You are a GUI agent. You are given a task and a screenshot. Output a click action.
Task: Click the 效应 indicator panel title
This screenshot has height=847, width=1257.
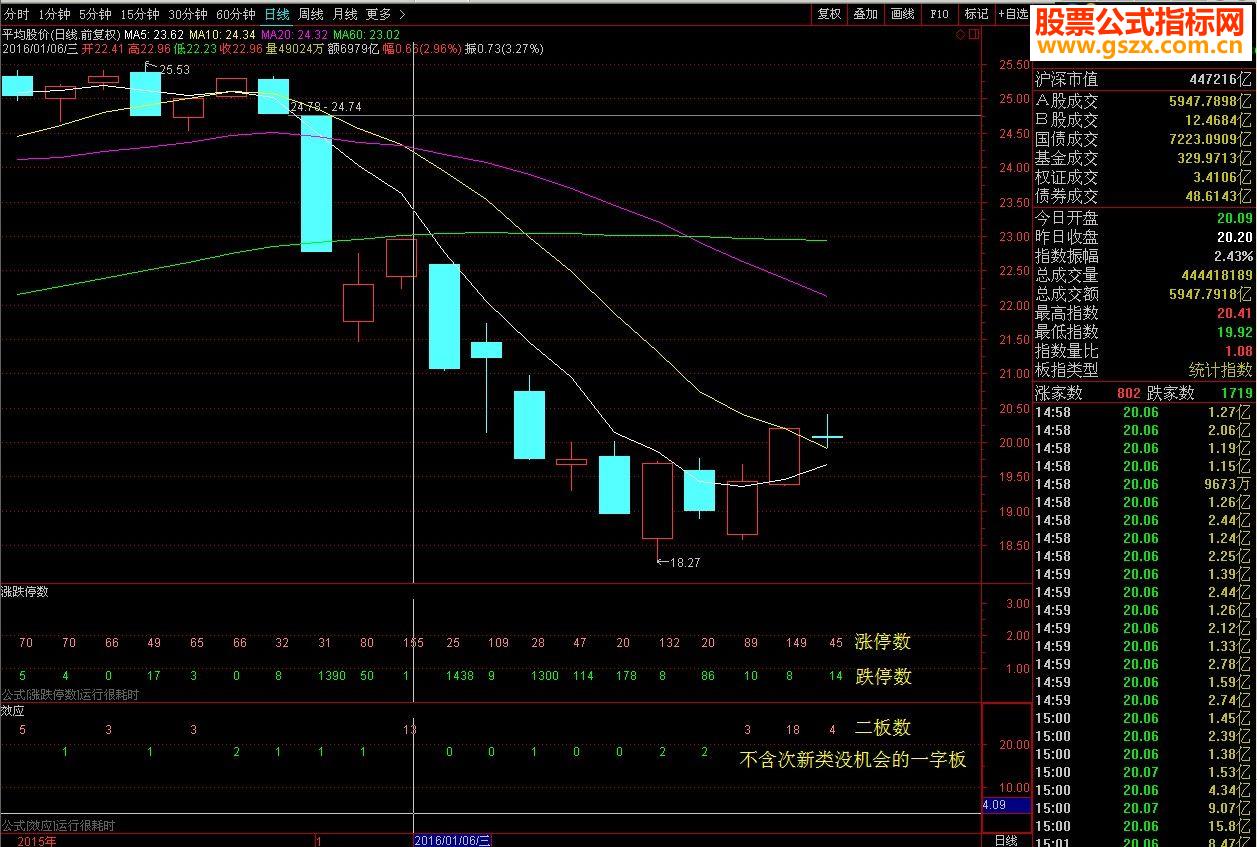coord(13,710)
